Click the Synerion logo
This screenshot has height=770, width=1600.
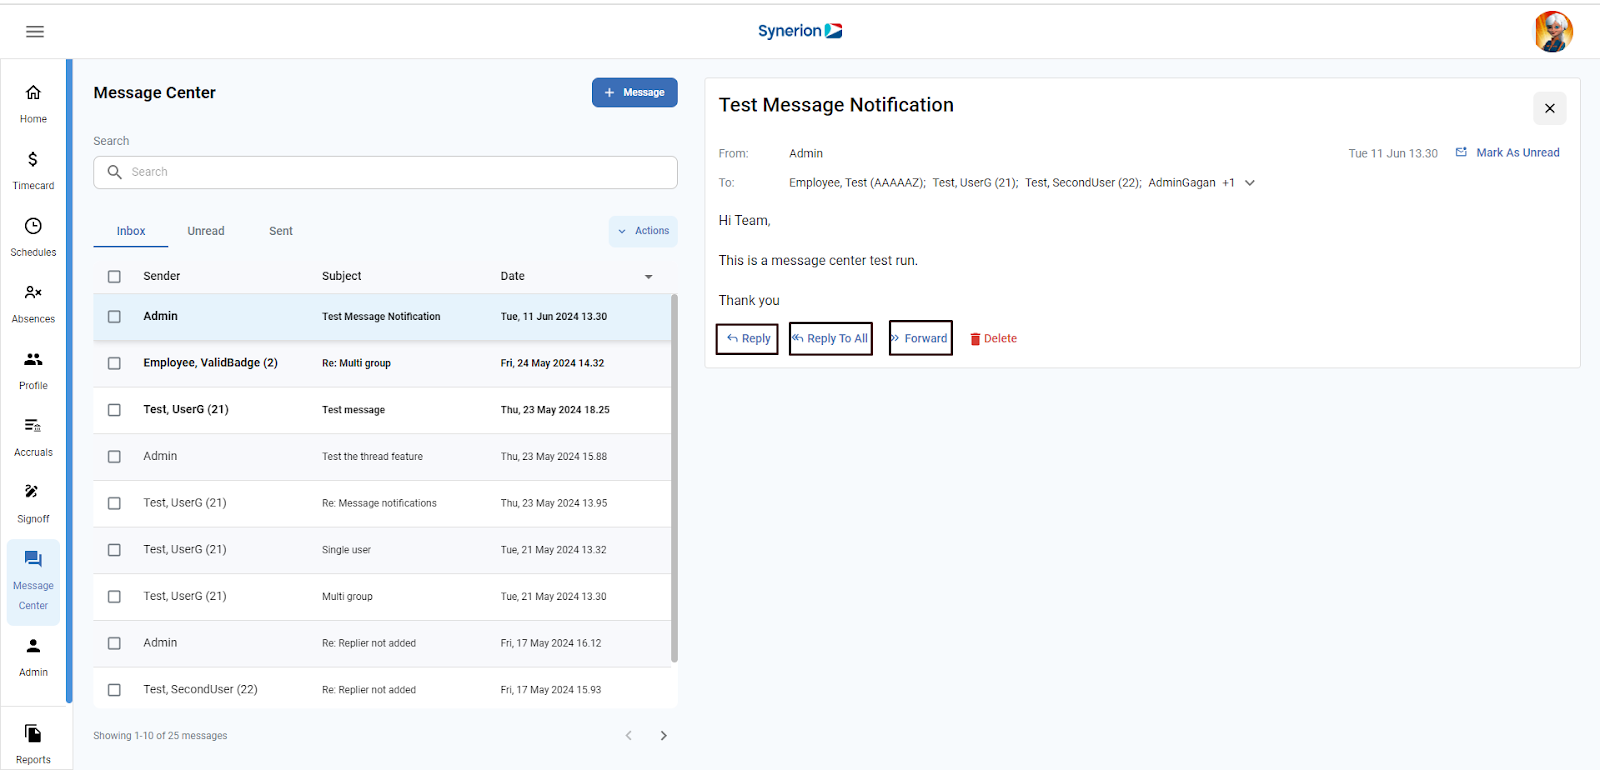(x=800, y=31)
